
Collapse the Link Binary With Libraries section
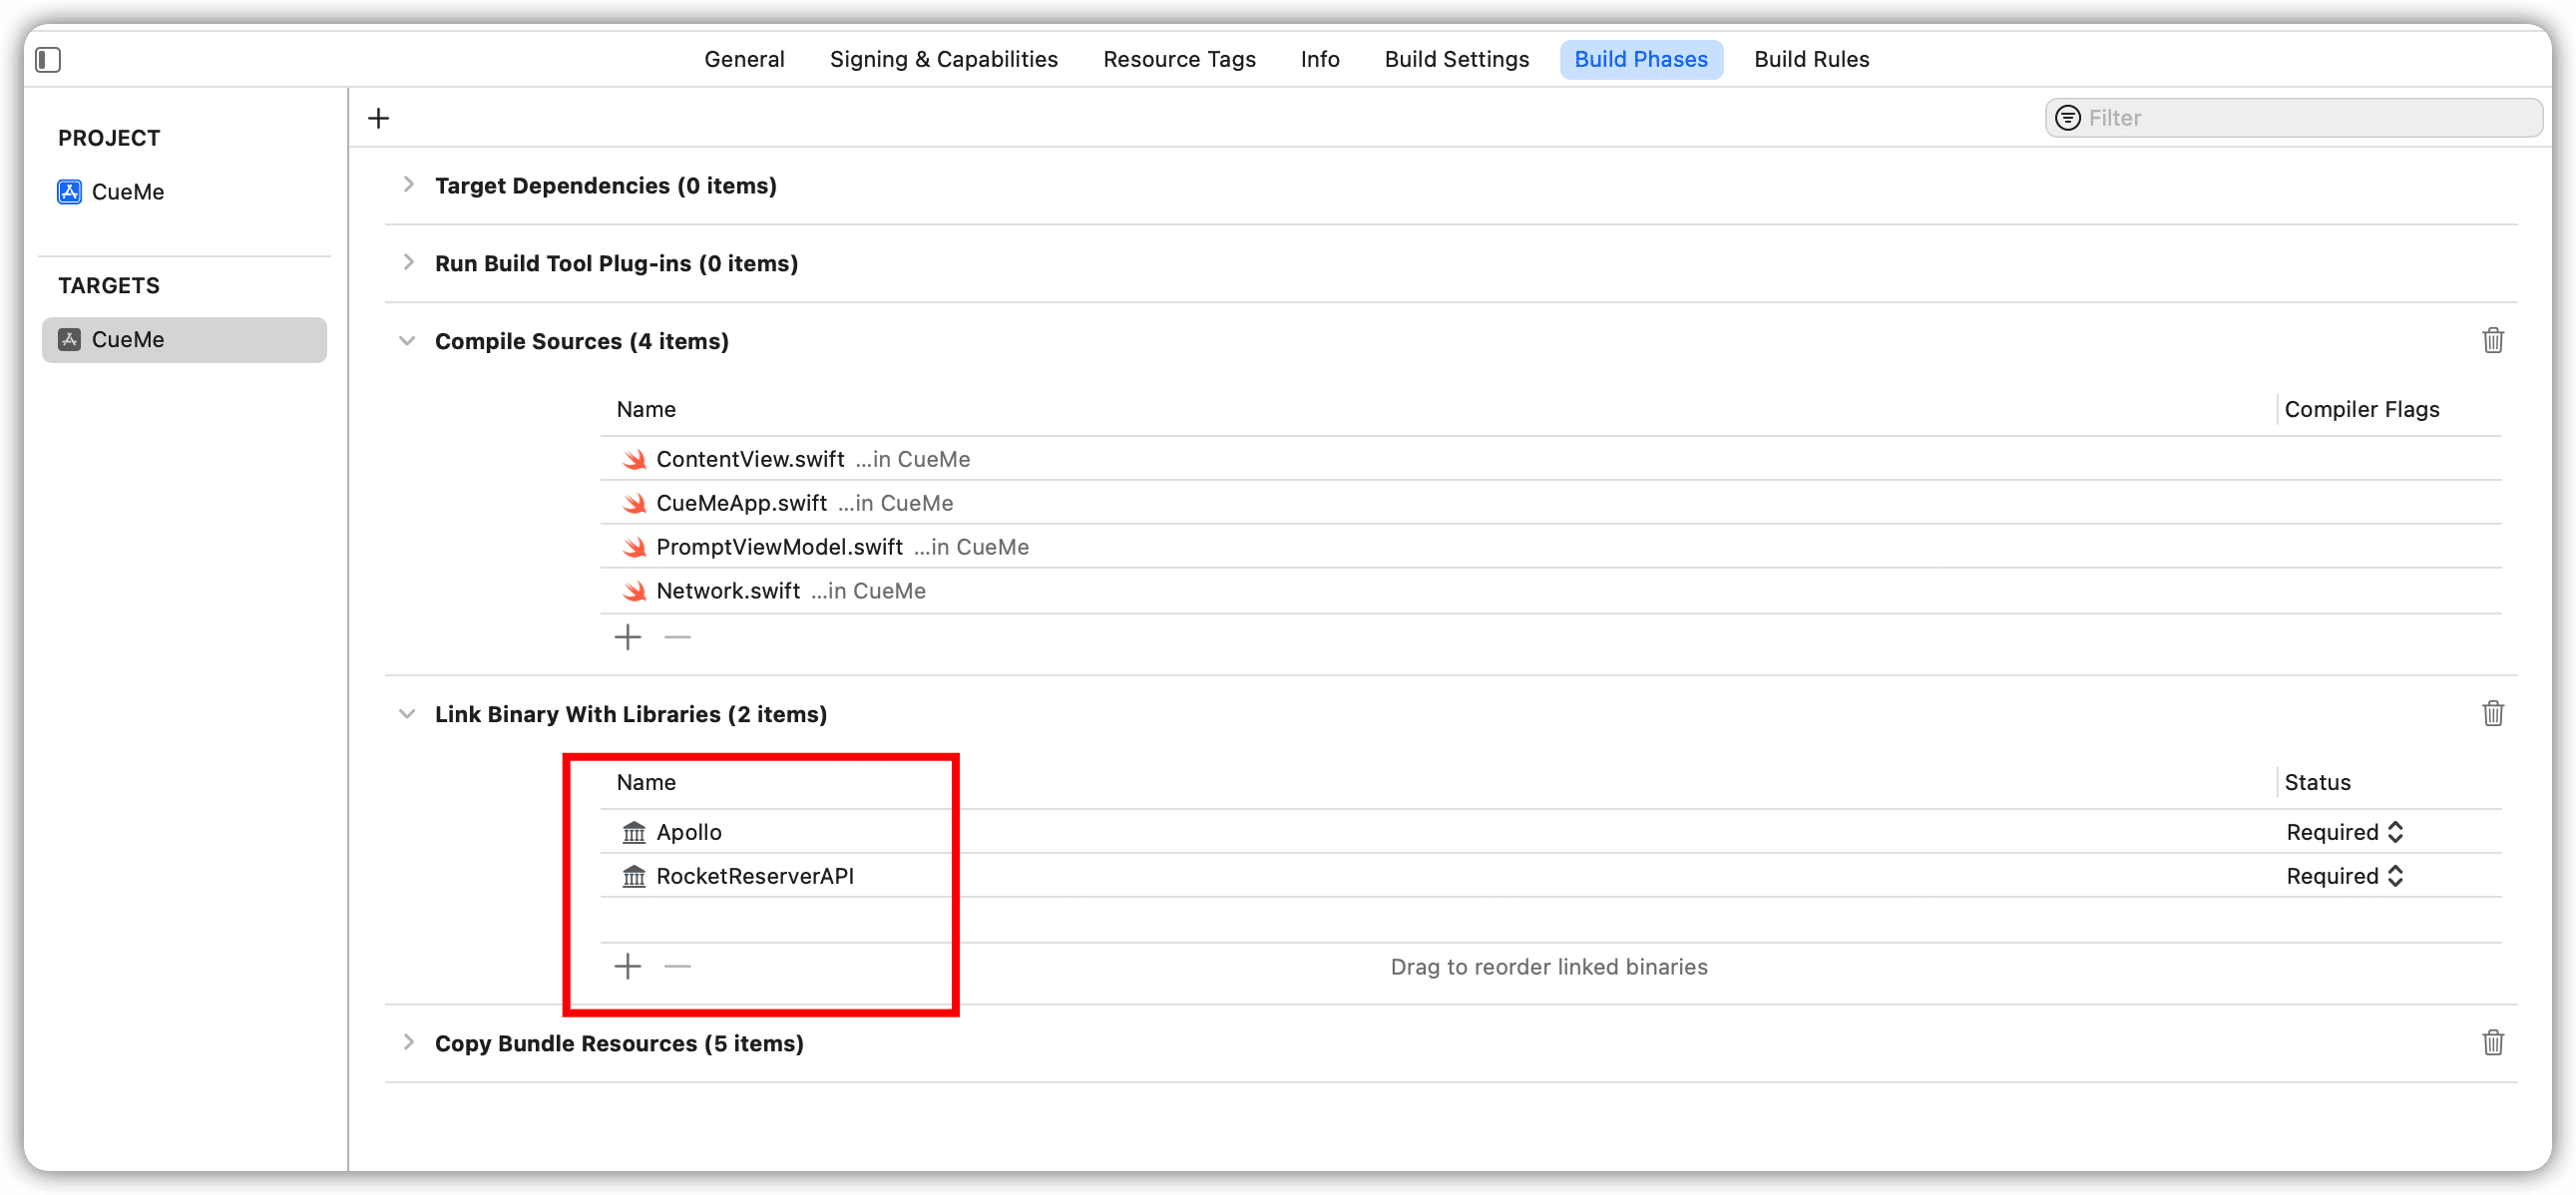pos(407,715)
